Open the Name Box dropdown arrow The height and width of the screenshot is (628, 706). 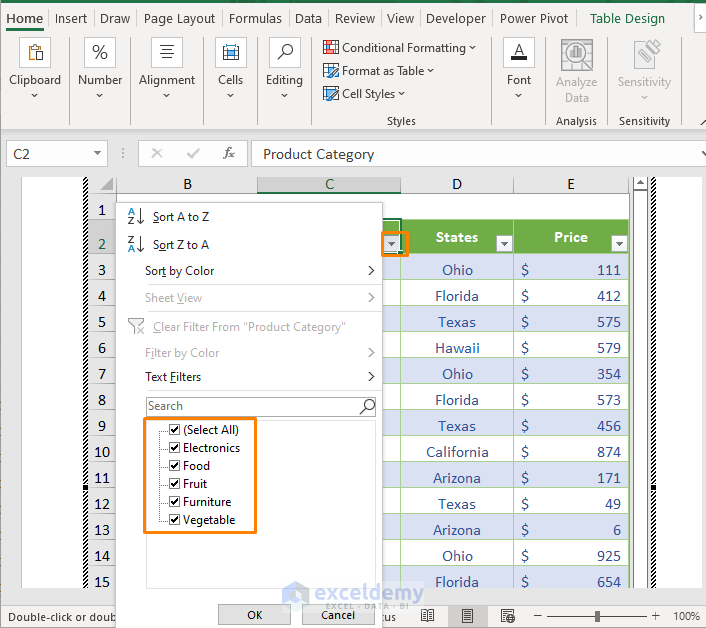[98, 154]
